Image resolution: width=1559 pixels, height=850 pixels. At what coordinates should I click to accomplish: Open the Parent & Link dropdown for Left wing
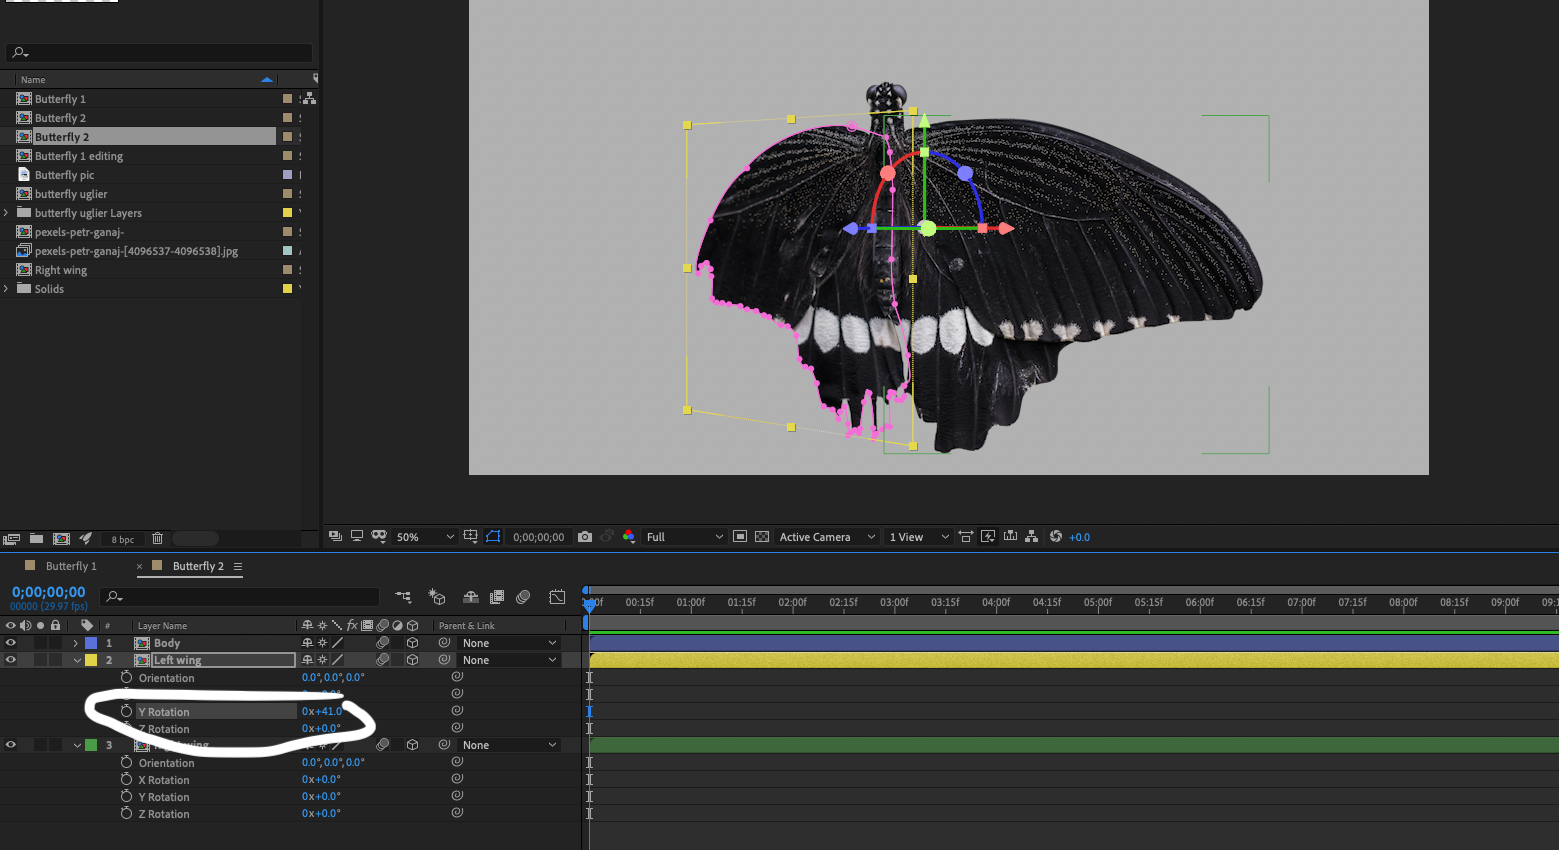coord(509,659)
